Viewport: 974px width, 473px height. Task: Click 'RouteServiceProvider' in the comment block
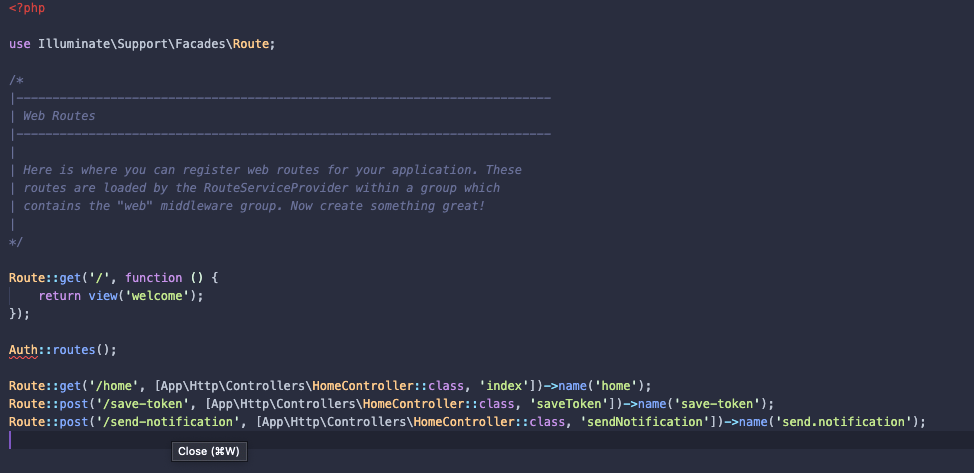click(276, 188)
